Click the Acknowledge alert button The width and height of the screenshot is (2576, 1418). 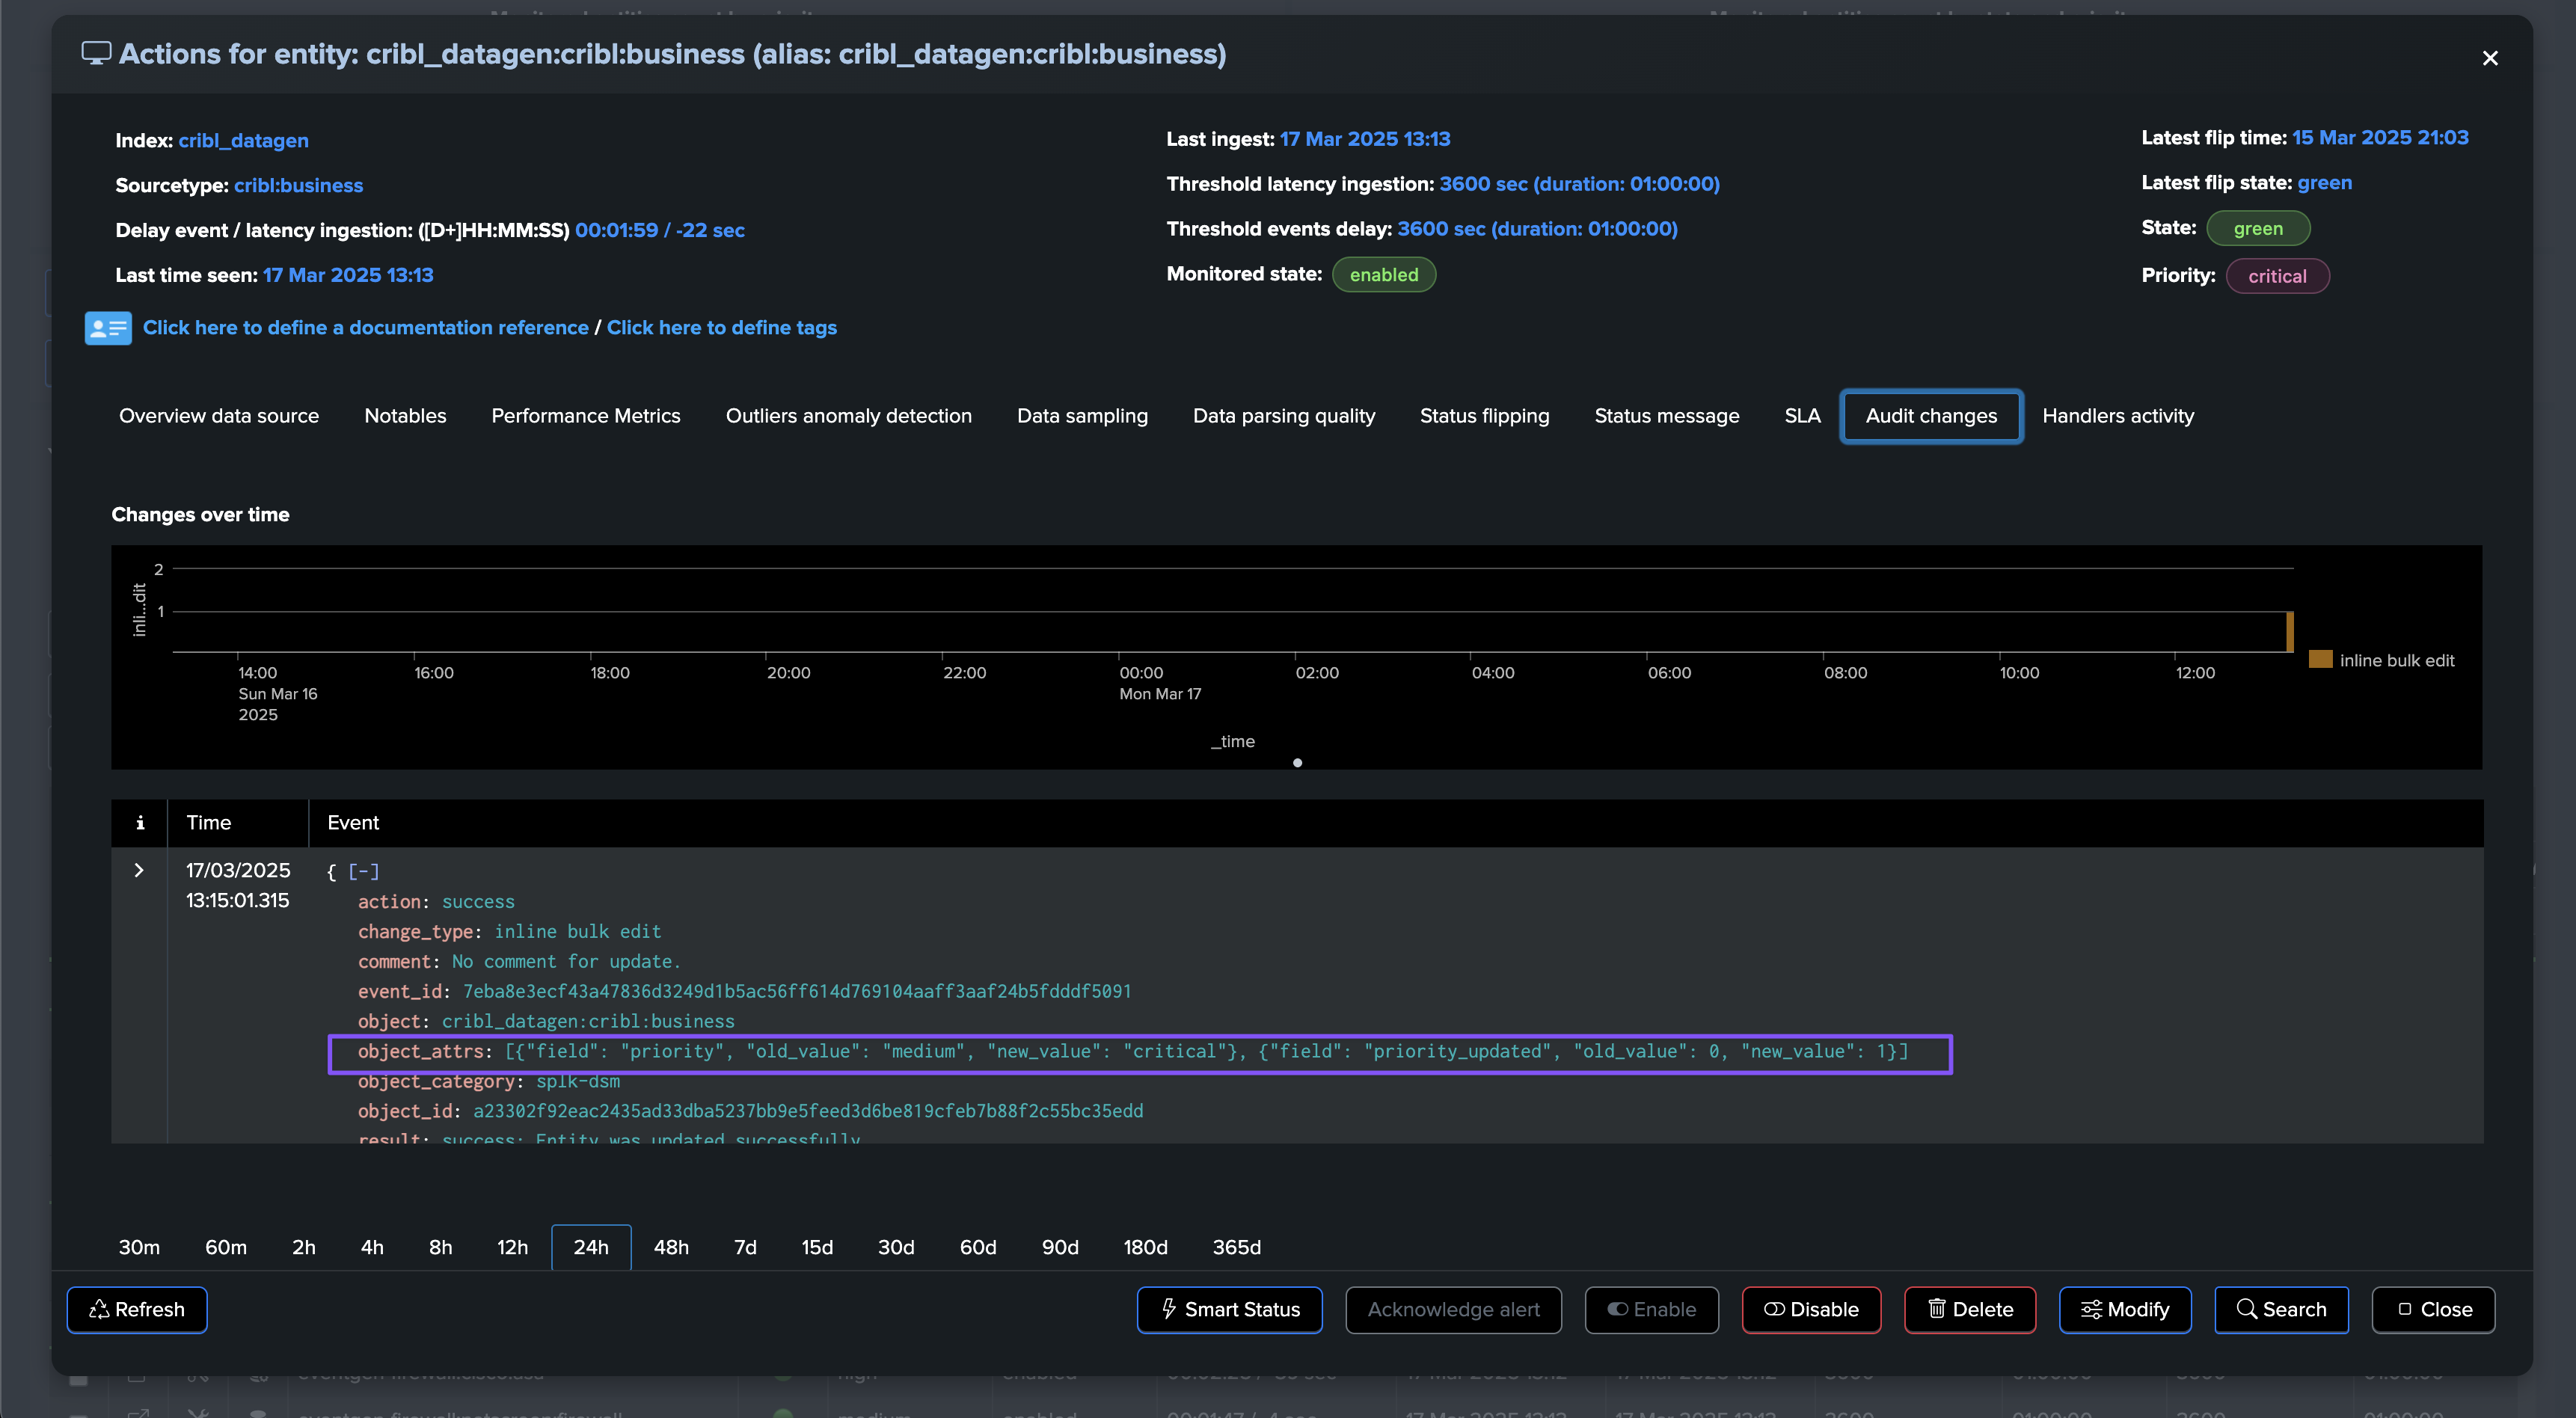click(x=1453, y=1310)
